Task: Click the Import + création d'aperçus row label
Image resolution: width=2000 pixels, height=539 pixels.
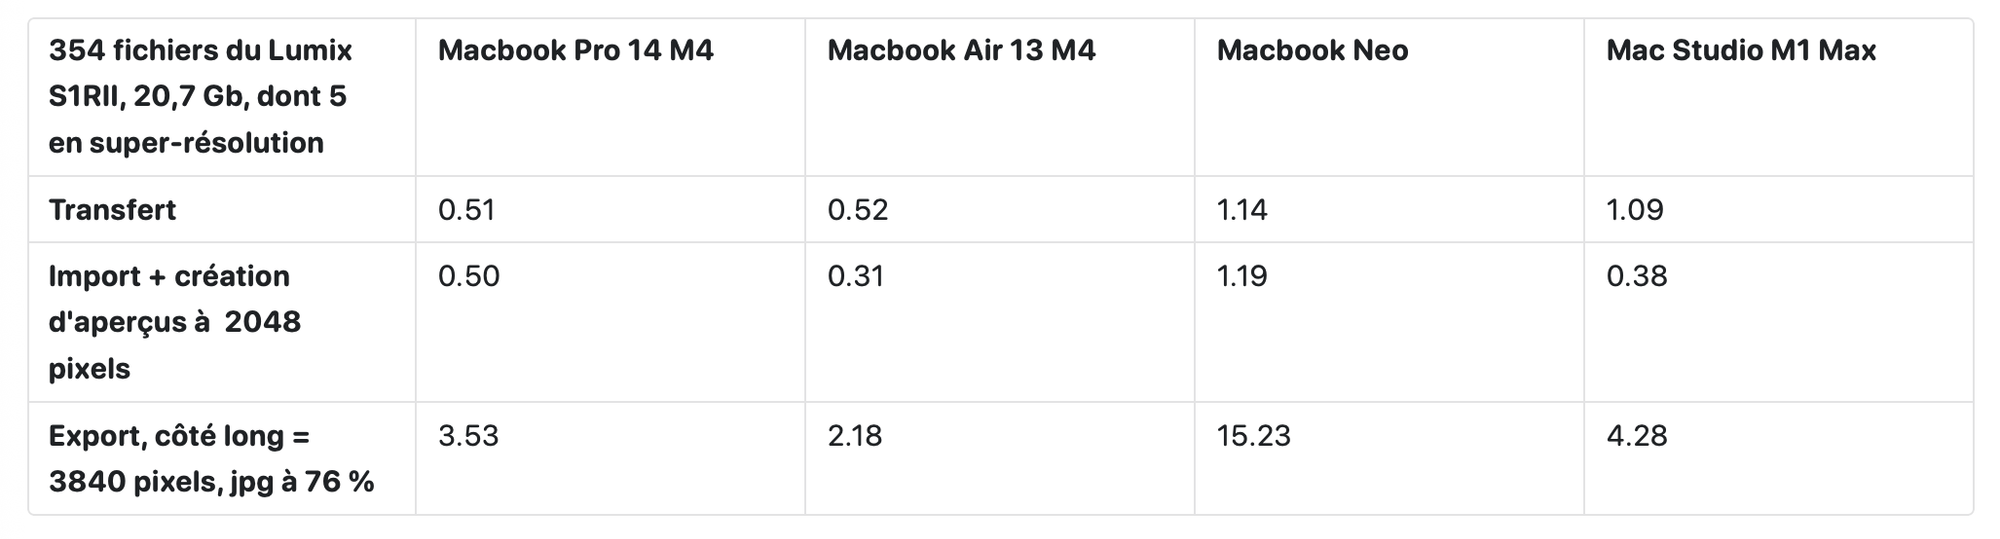Action: (x=175, y=322)
